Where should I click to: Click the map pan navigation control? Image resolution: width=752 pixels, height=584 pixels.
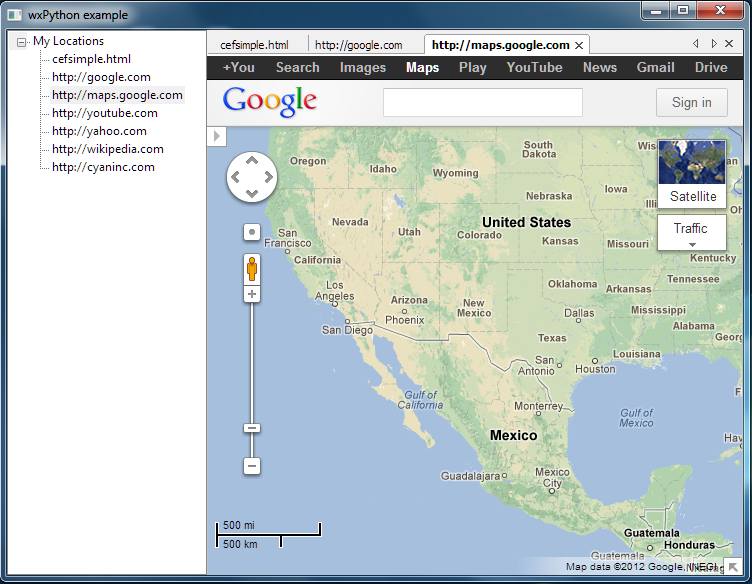[x=252, y=177]
